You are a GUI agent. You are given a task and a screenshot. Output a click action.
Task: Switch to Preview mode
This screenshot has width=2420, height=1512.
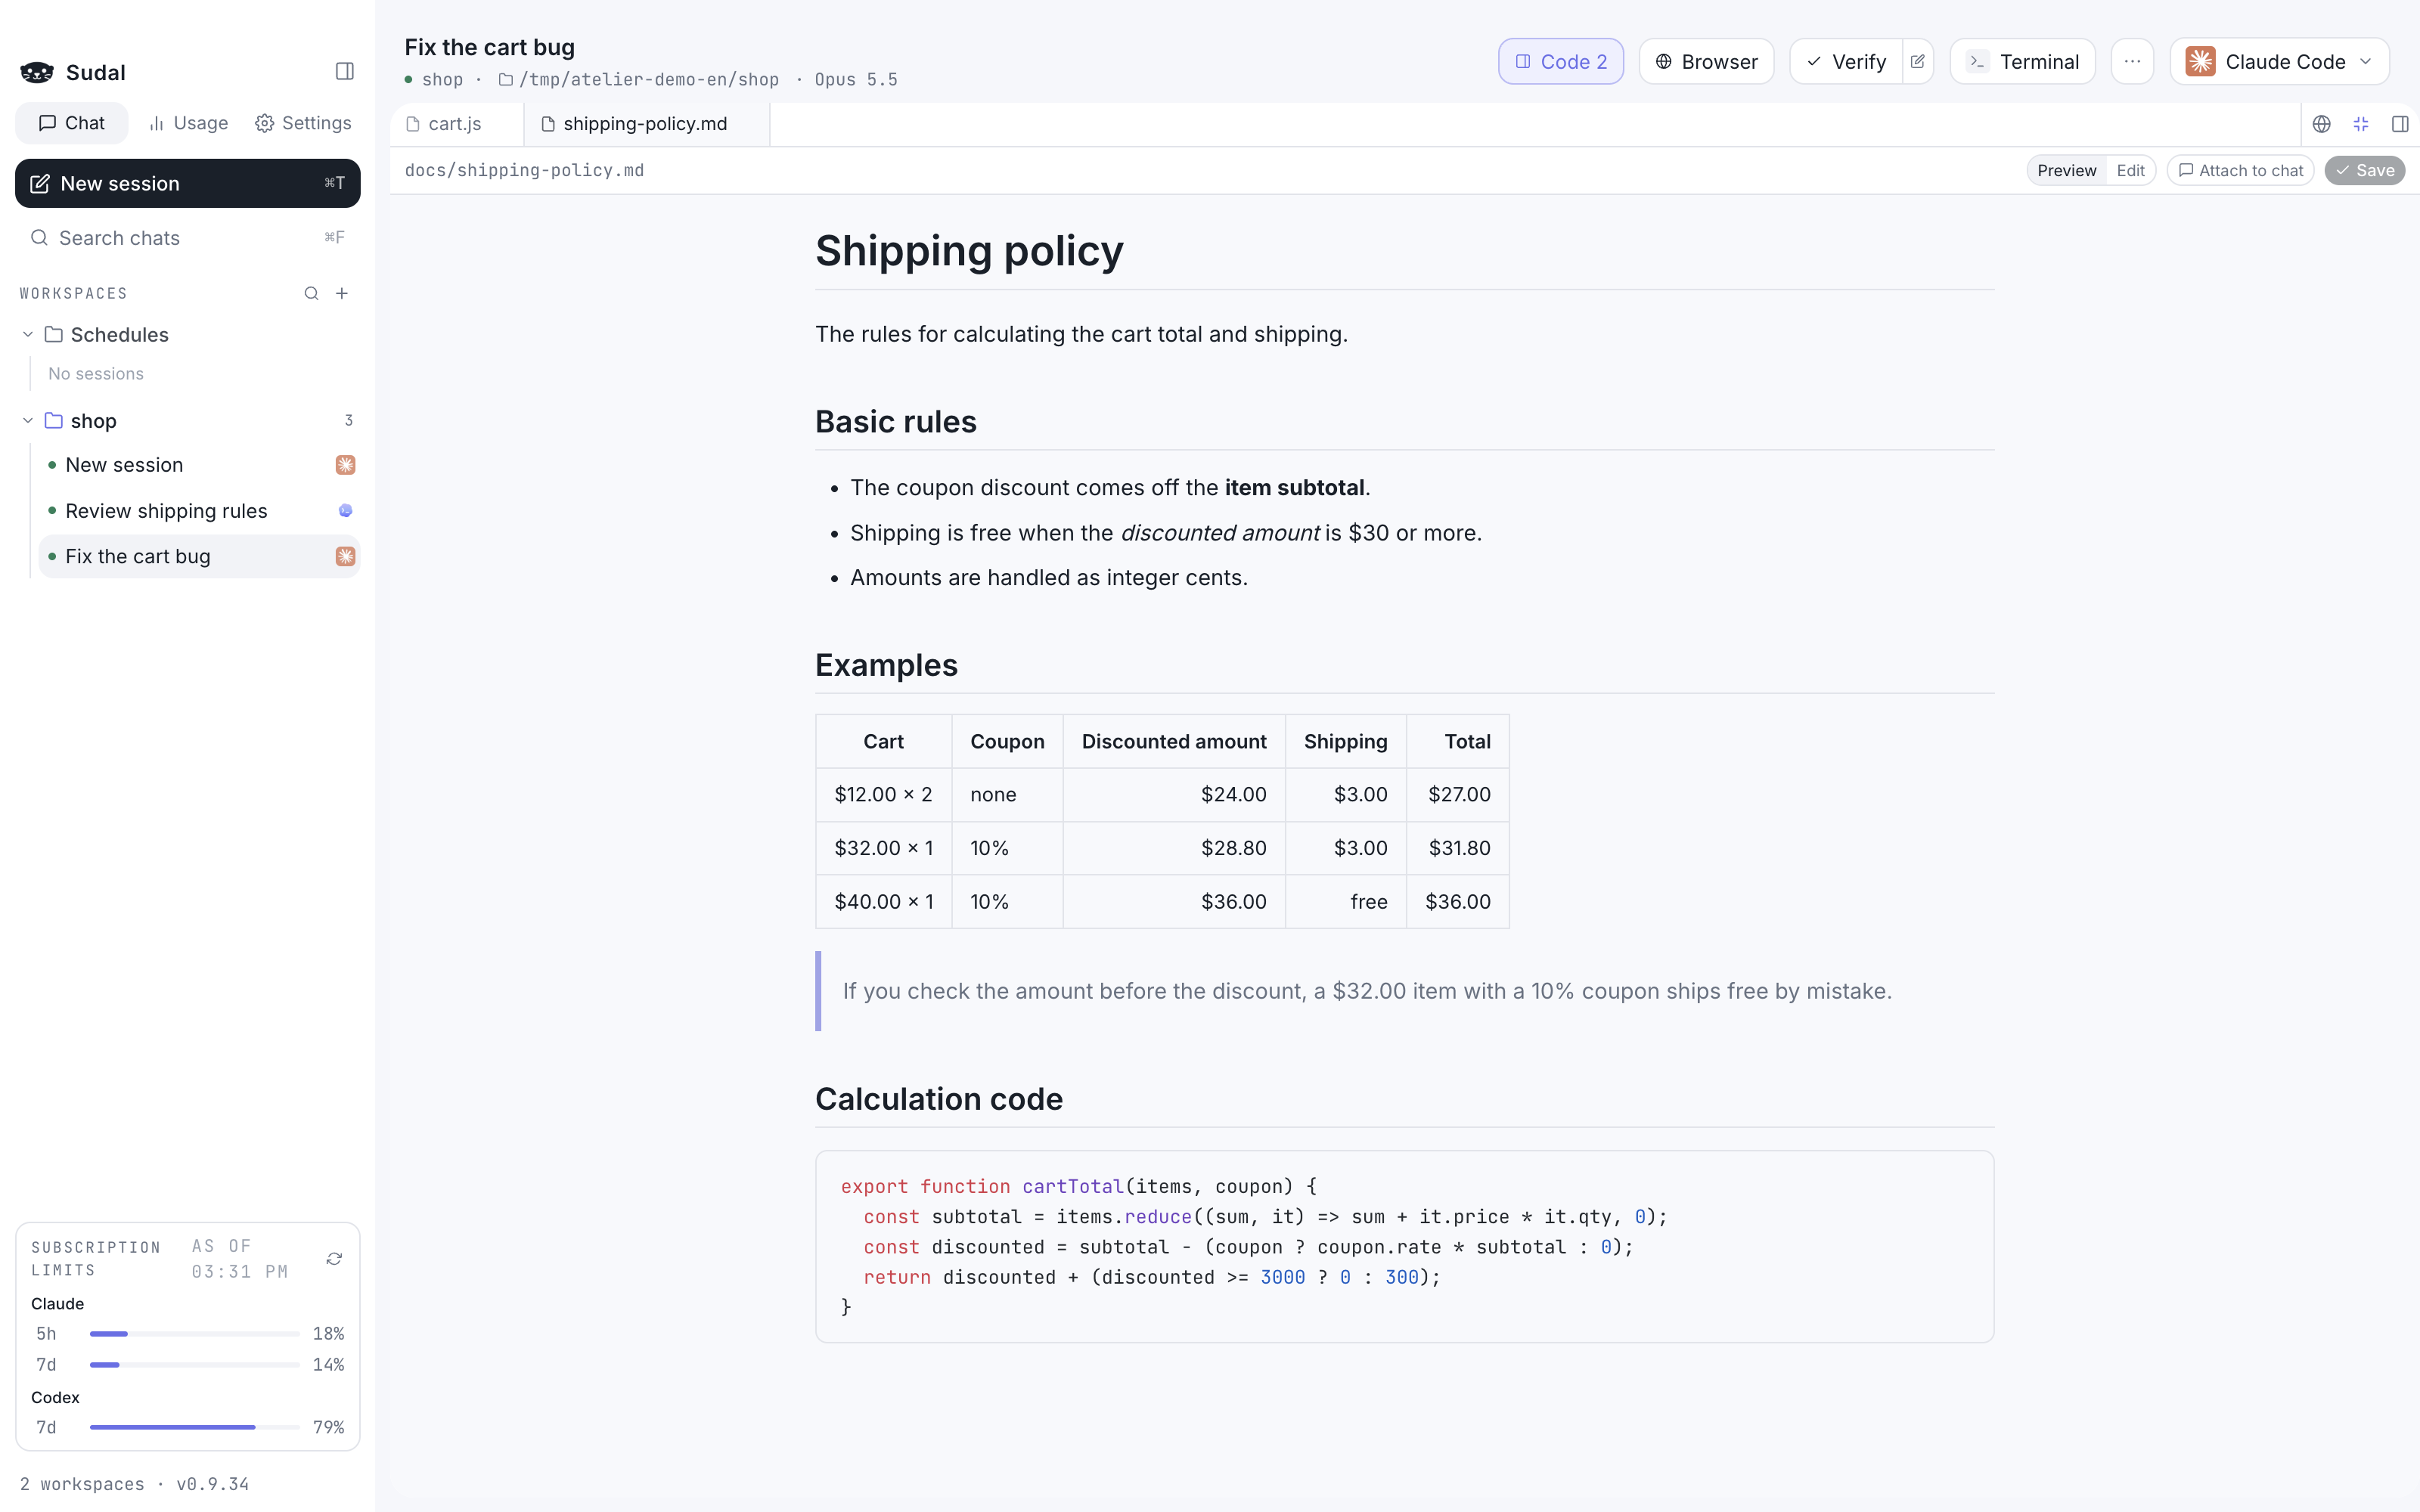point(2066,171)
